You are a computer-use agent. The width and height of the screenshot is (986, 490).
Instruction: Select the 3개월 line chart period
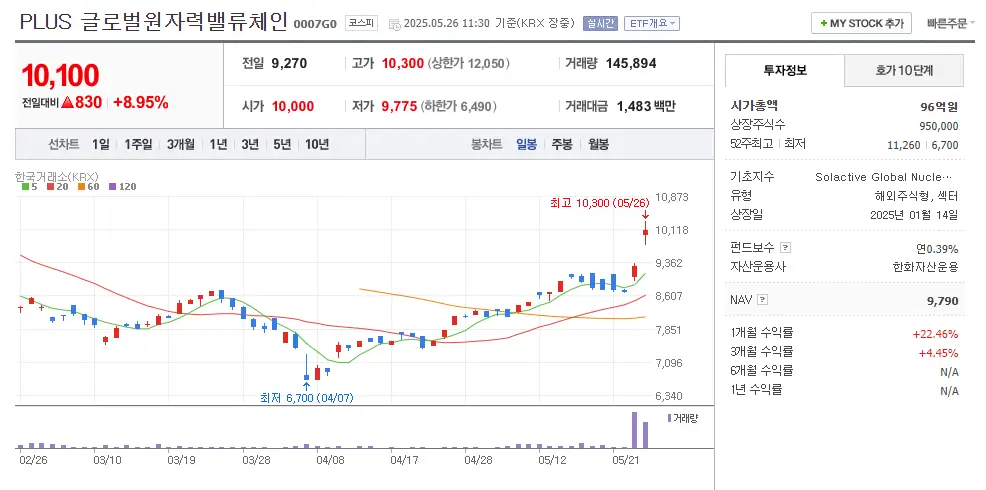182,144
